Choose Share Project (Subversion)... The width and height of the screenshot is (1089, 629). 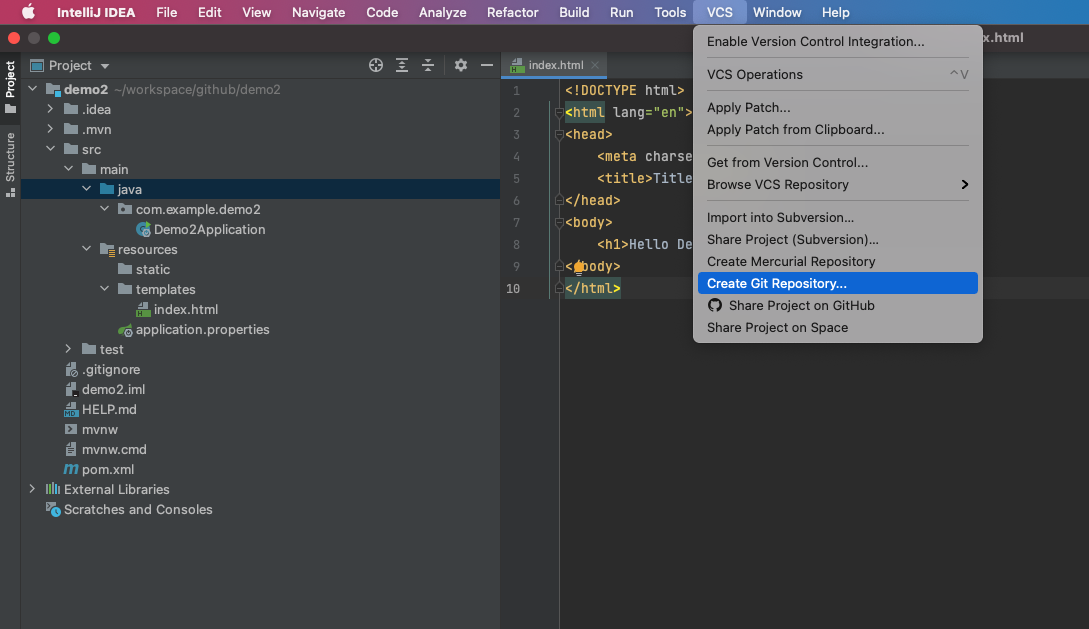point(838,240)
